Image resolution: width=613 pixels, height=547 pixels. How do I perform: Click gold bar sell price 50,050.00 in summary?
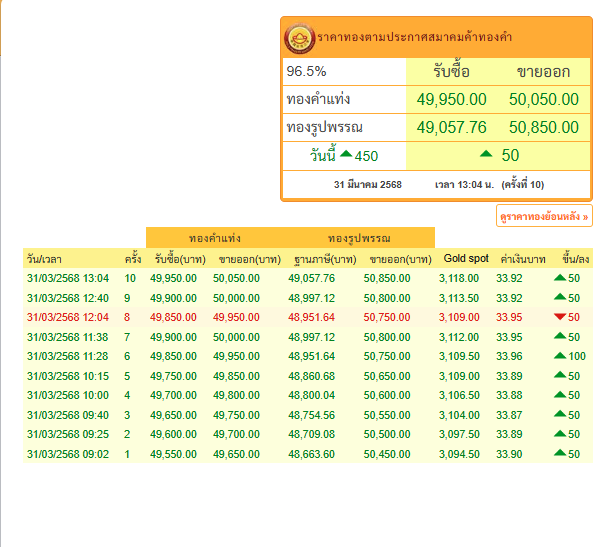(x=543, y=99)
